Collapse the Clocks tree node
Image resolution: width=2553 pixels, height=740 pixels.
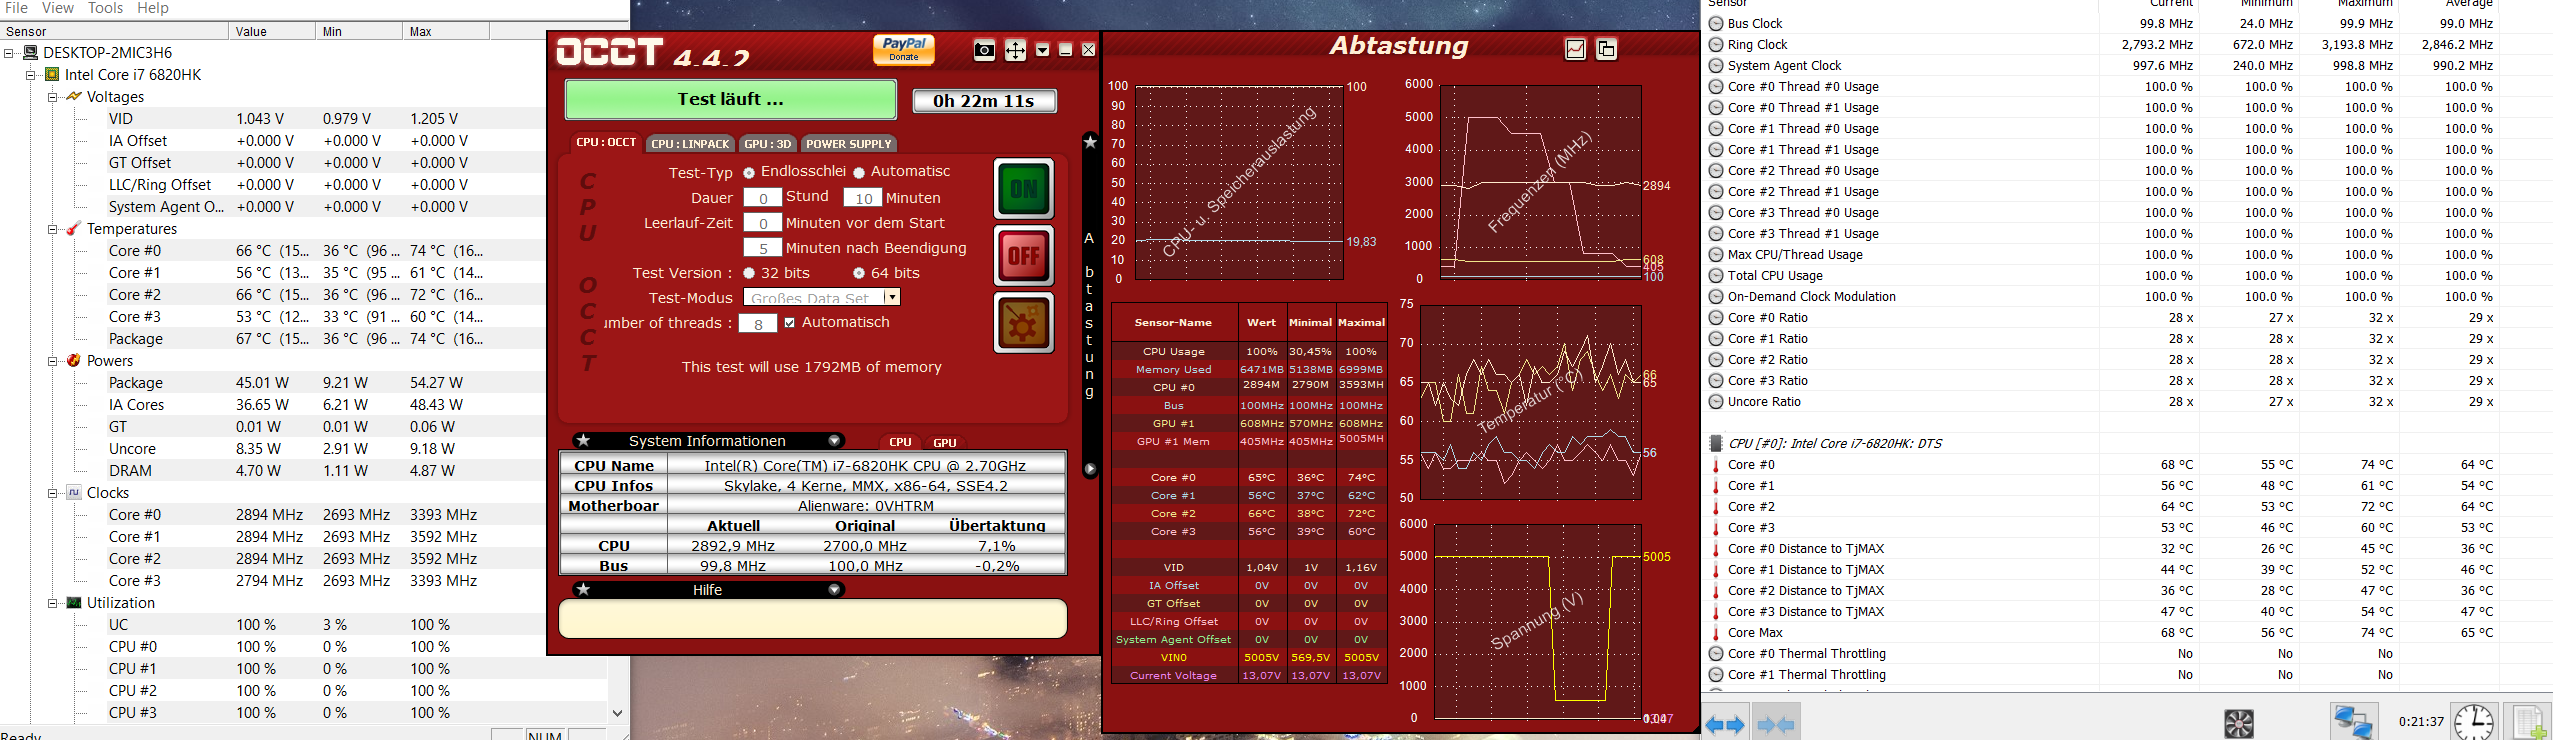point(53,492)
